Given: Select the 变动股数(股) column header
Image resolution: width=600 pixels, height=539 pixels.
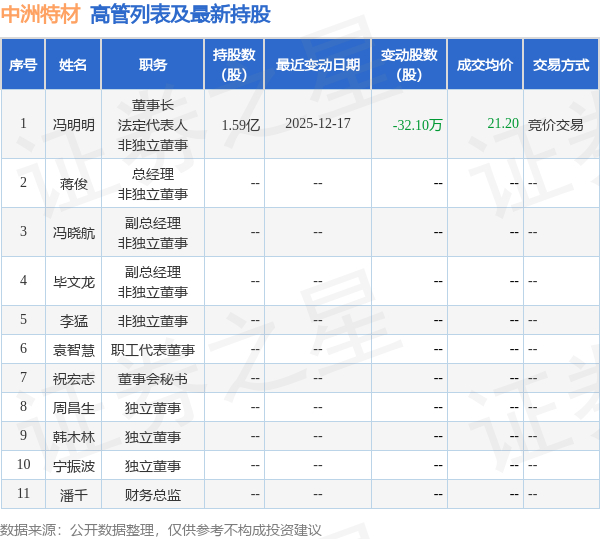Looking at the screenshot, I should pyautogui.click(x=409, y=64).
